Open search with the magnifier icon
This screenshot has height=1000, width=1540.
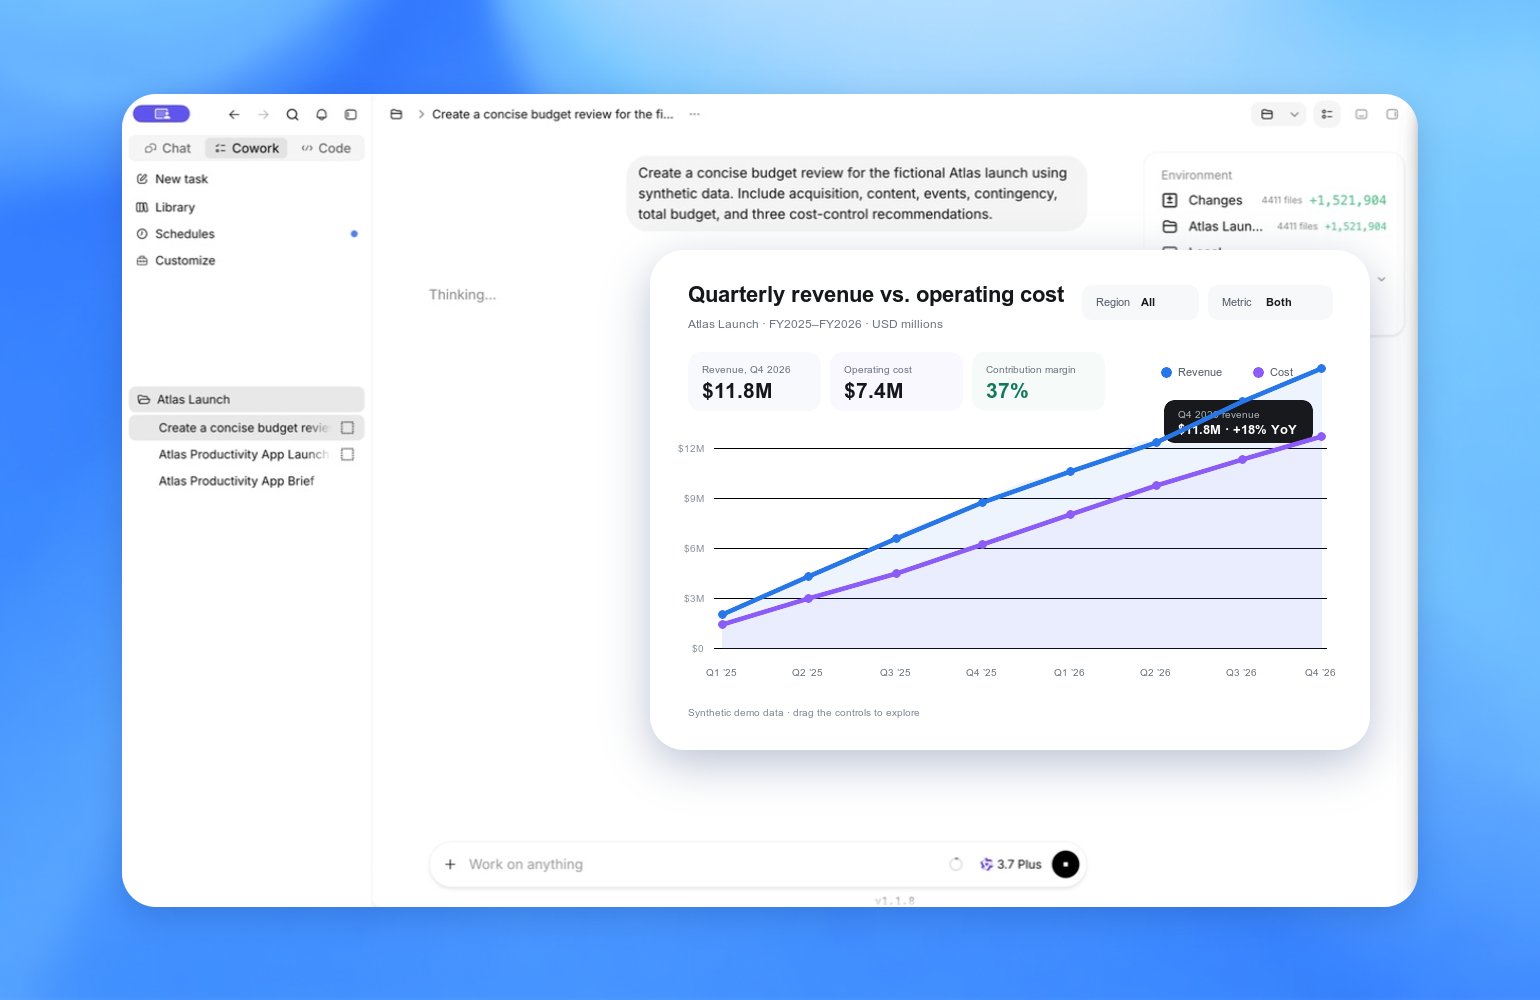[x=292, y=115]
